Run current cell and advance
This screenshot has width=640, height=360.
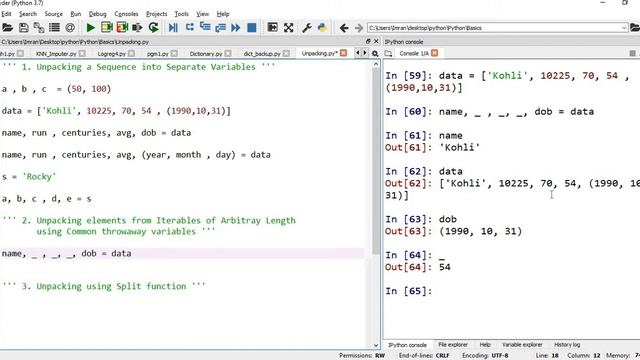click(122, 28)
